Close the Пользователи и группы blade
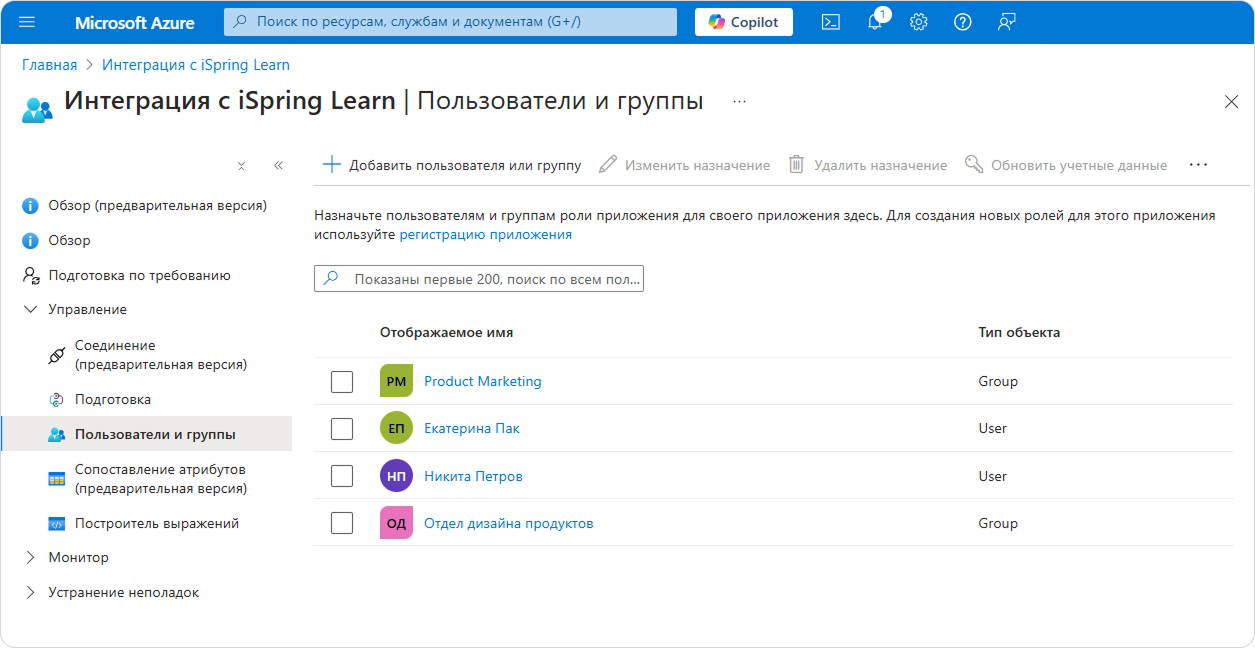1255x648 pixels. pos(1232,101)
